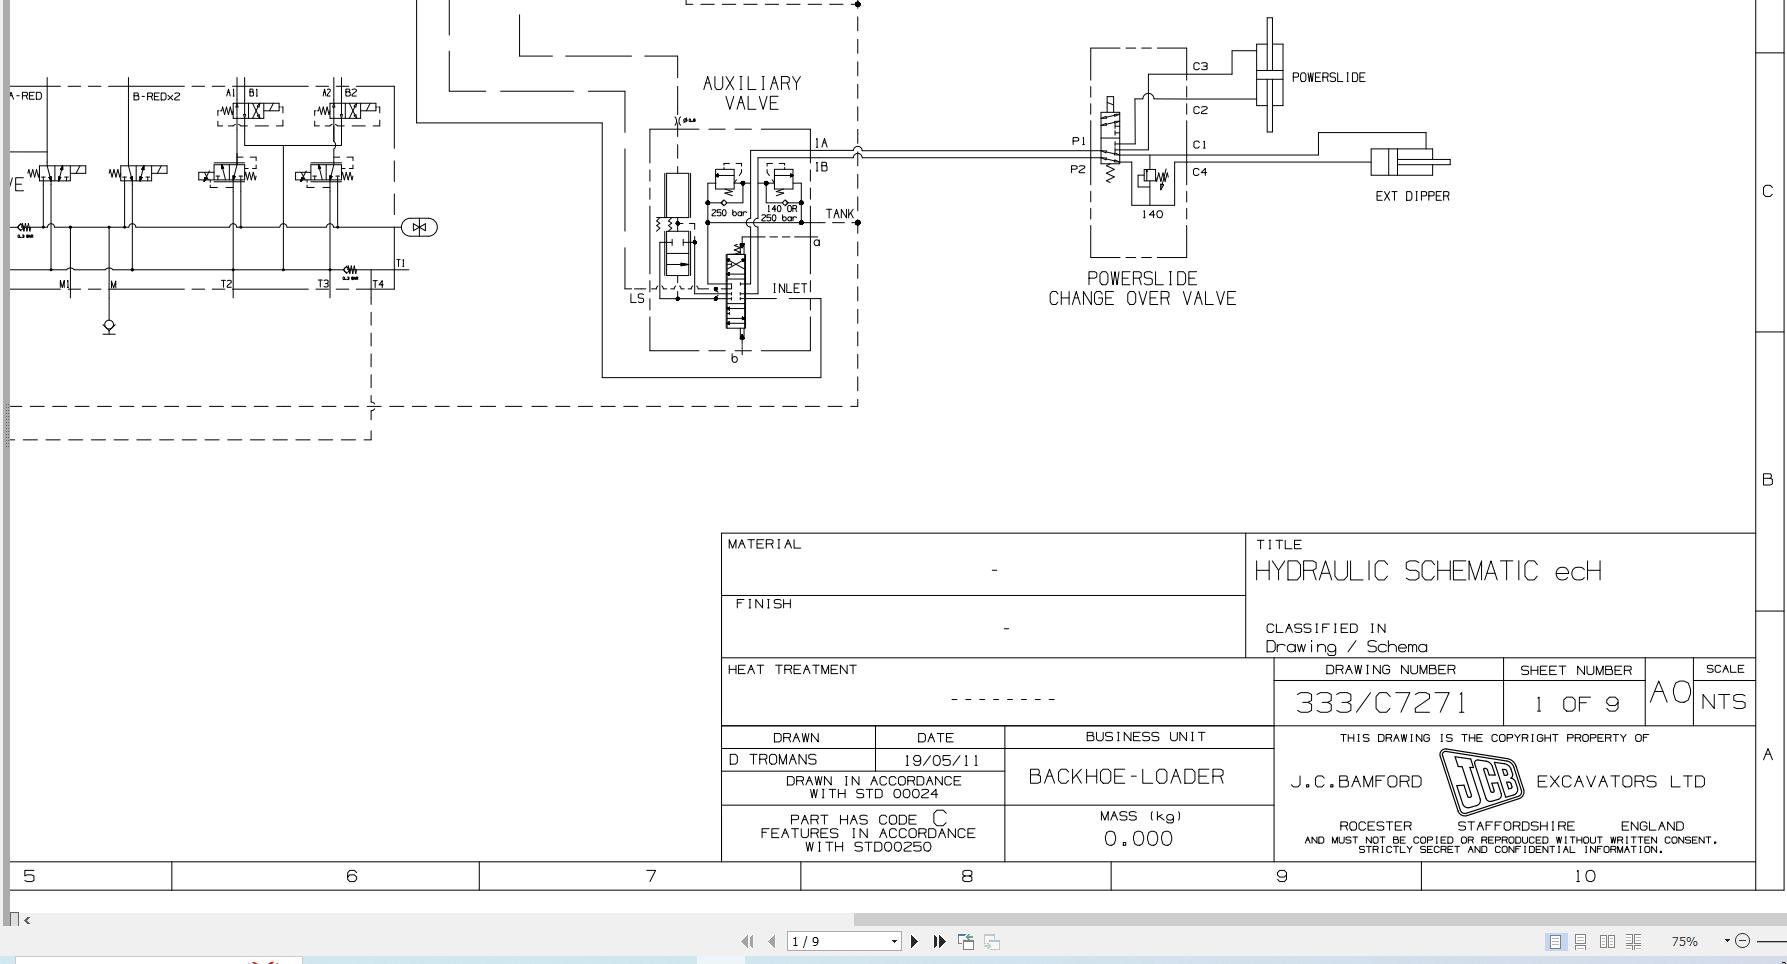Click the left scroll arrow
The width and height of the screenshot is (1787, 964).
[x=27, y=920]
